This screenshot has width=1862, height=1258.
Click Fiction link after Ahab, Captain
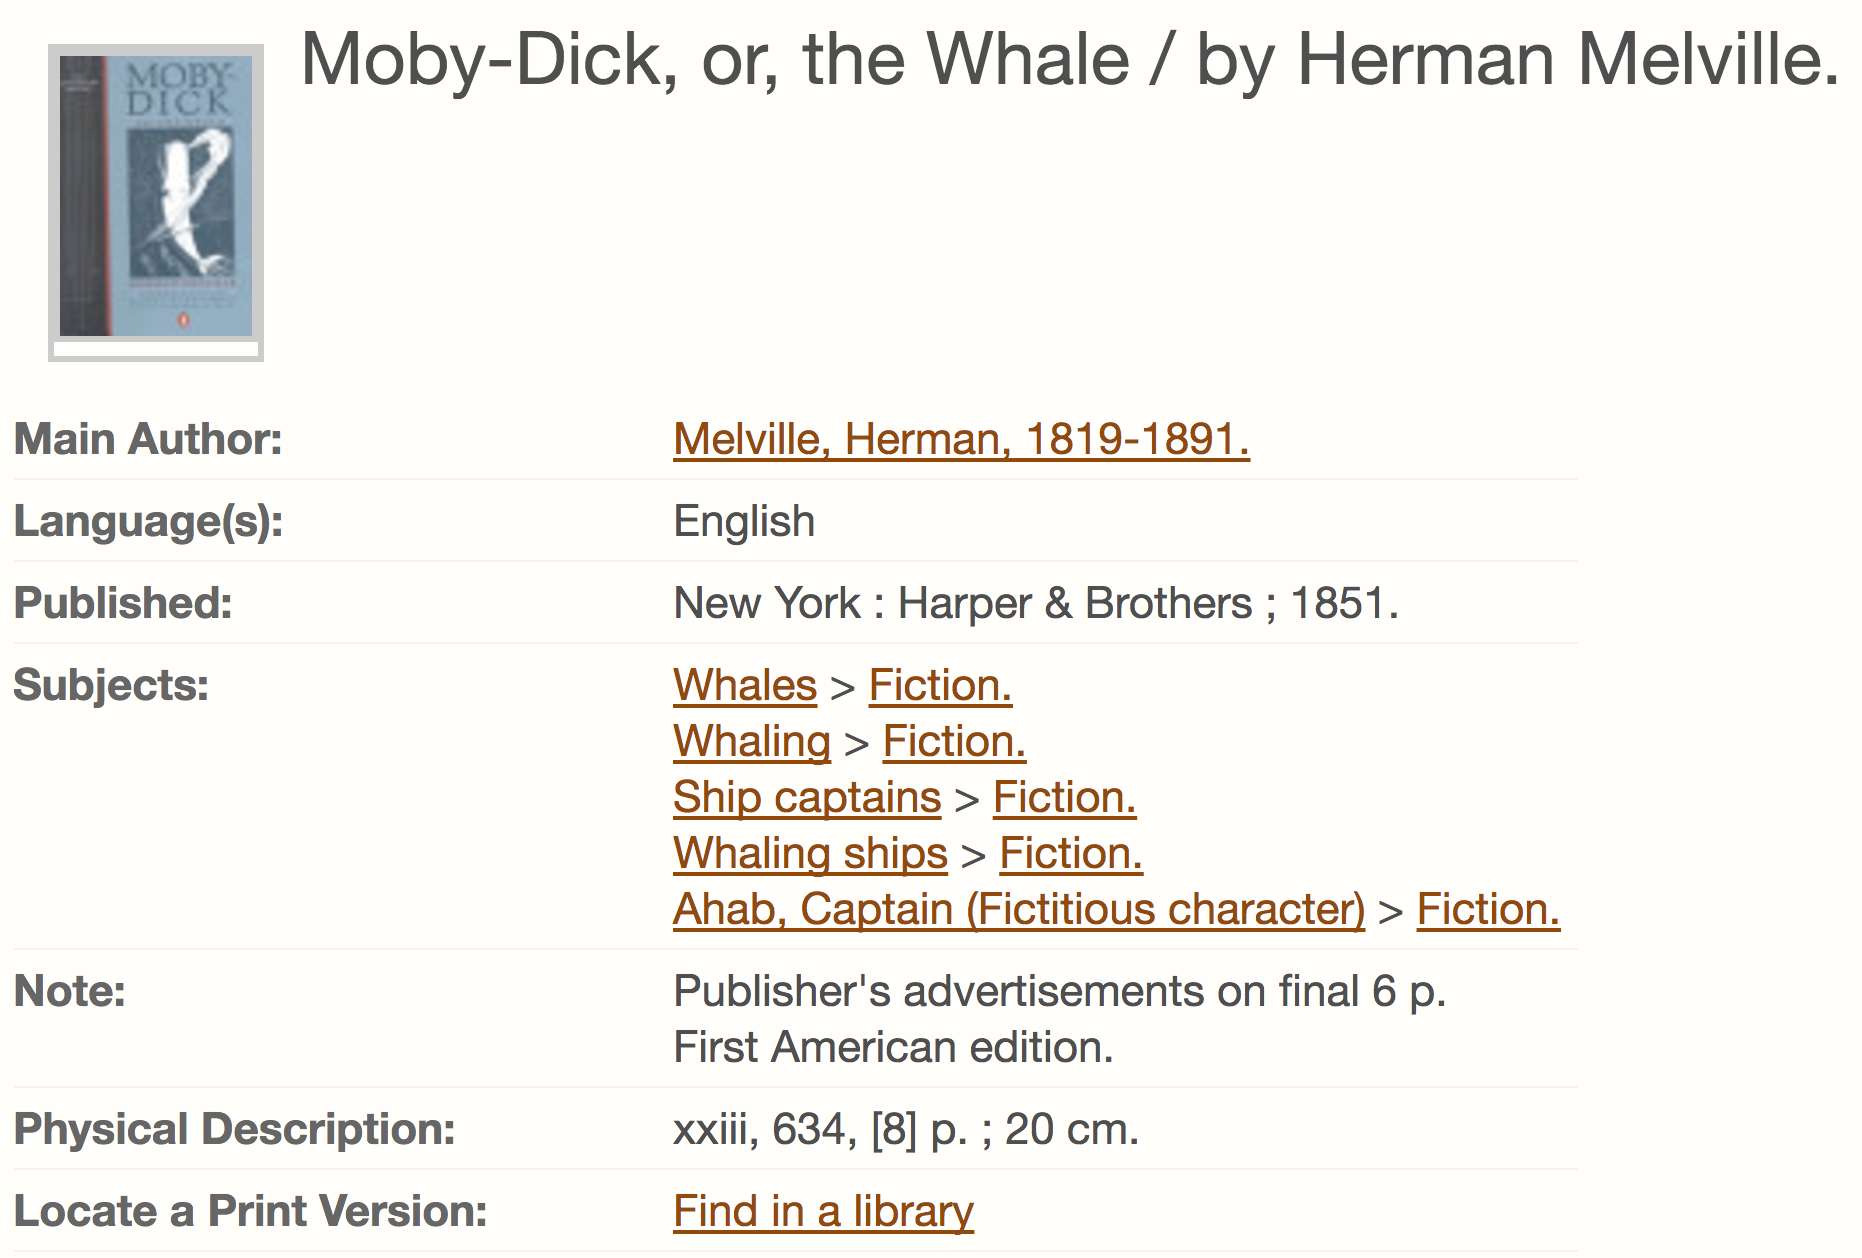[1487, 910]
